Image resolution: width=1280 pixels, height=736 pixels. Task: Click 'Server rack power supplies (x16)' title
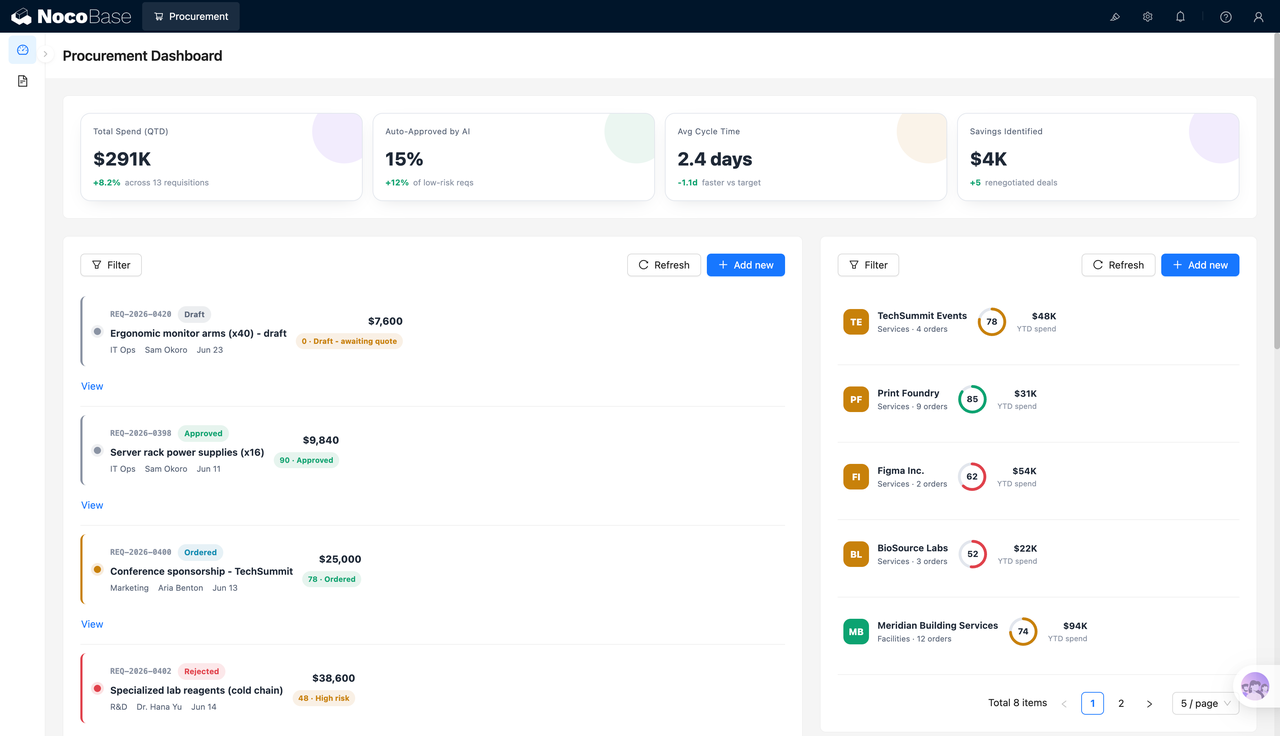pyautogui.click(x=187, y=452)
